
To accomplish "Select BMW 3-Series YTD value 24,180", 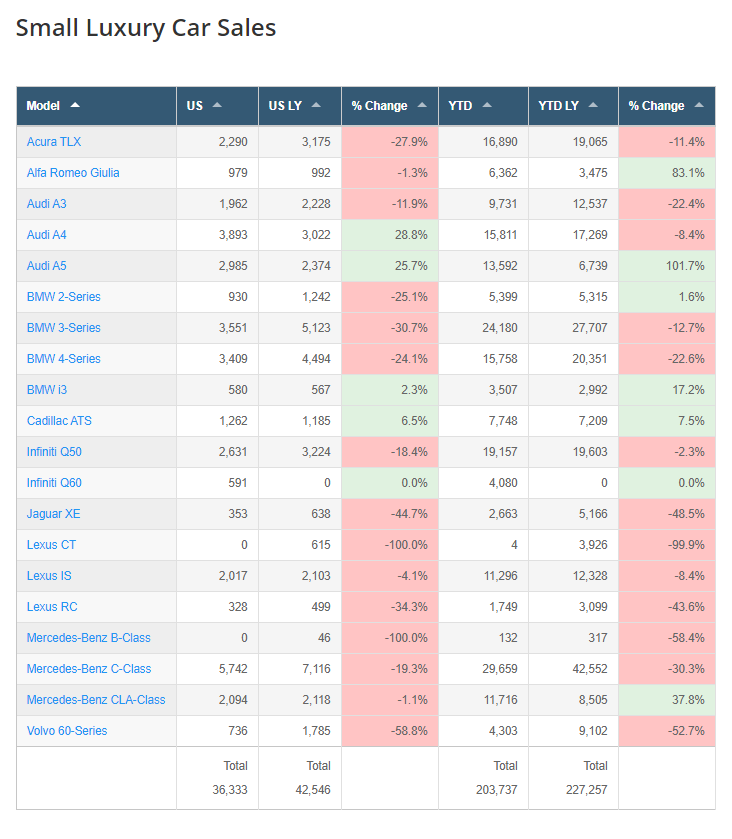I will [x=500, y=328].
